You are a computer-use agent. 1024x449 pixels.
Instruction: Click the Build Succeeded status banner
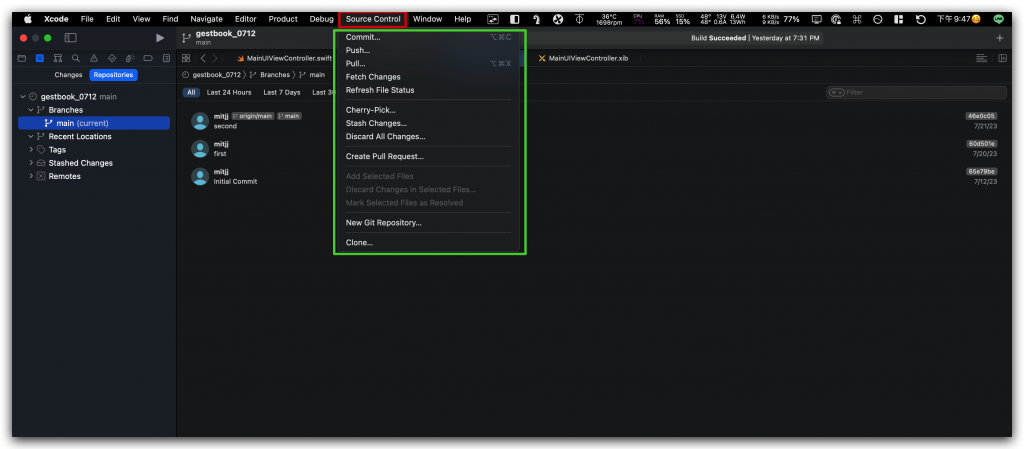(x=756, y=38)
